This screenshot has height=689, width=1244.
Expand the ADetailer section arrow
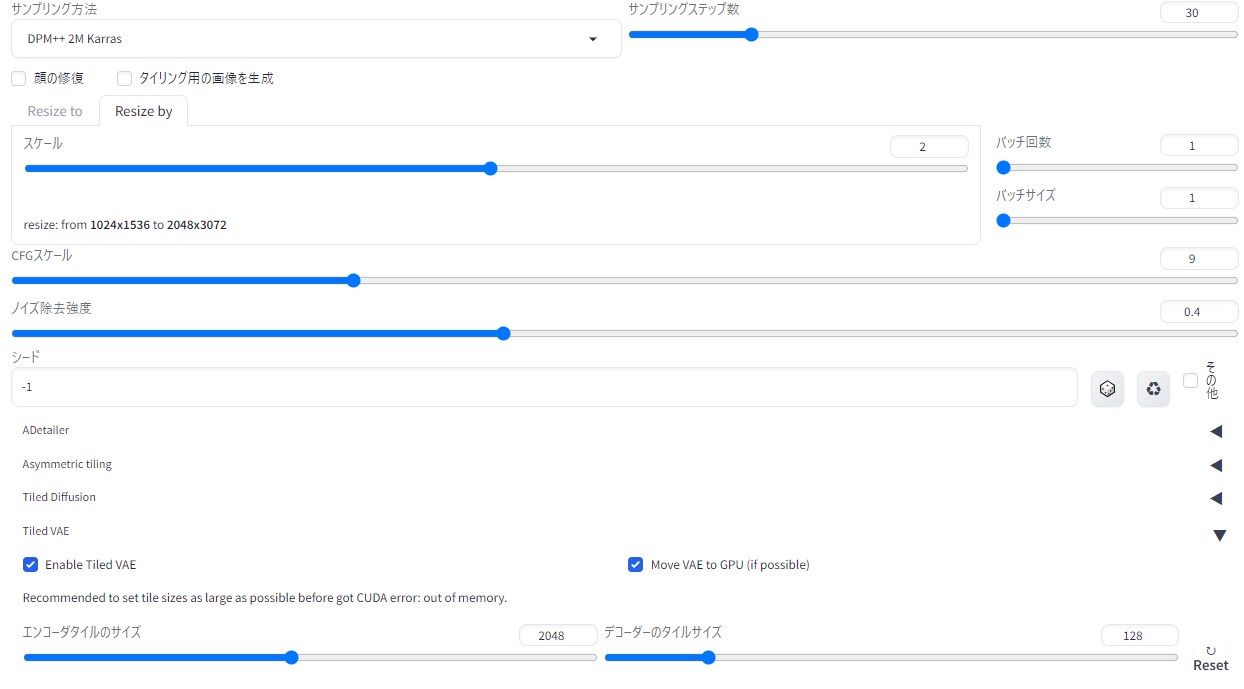[x=1216, y=431]
